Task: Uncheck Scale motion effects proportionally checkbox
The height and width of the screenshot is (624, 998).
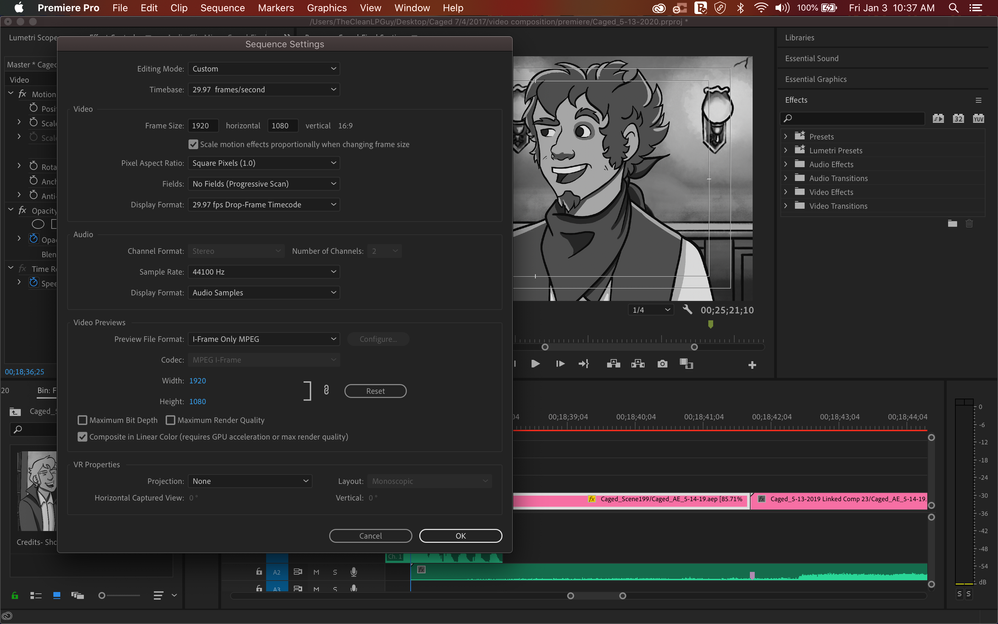Action: coord(193,144)
